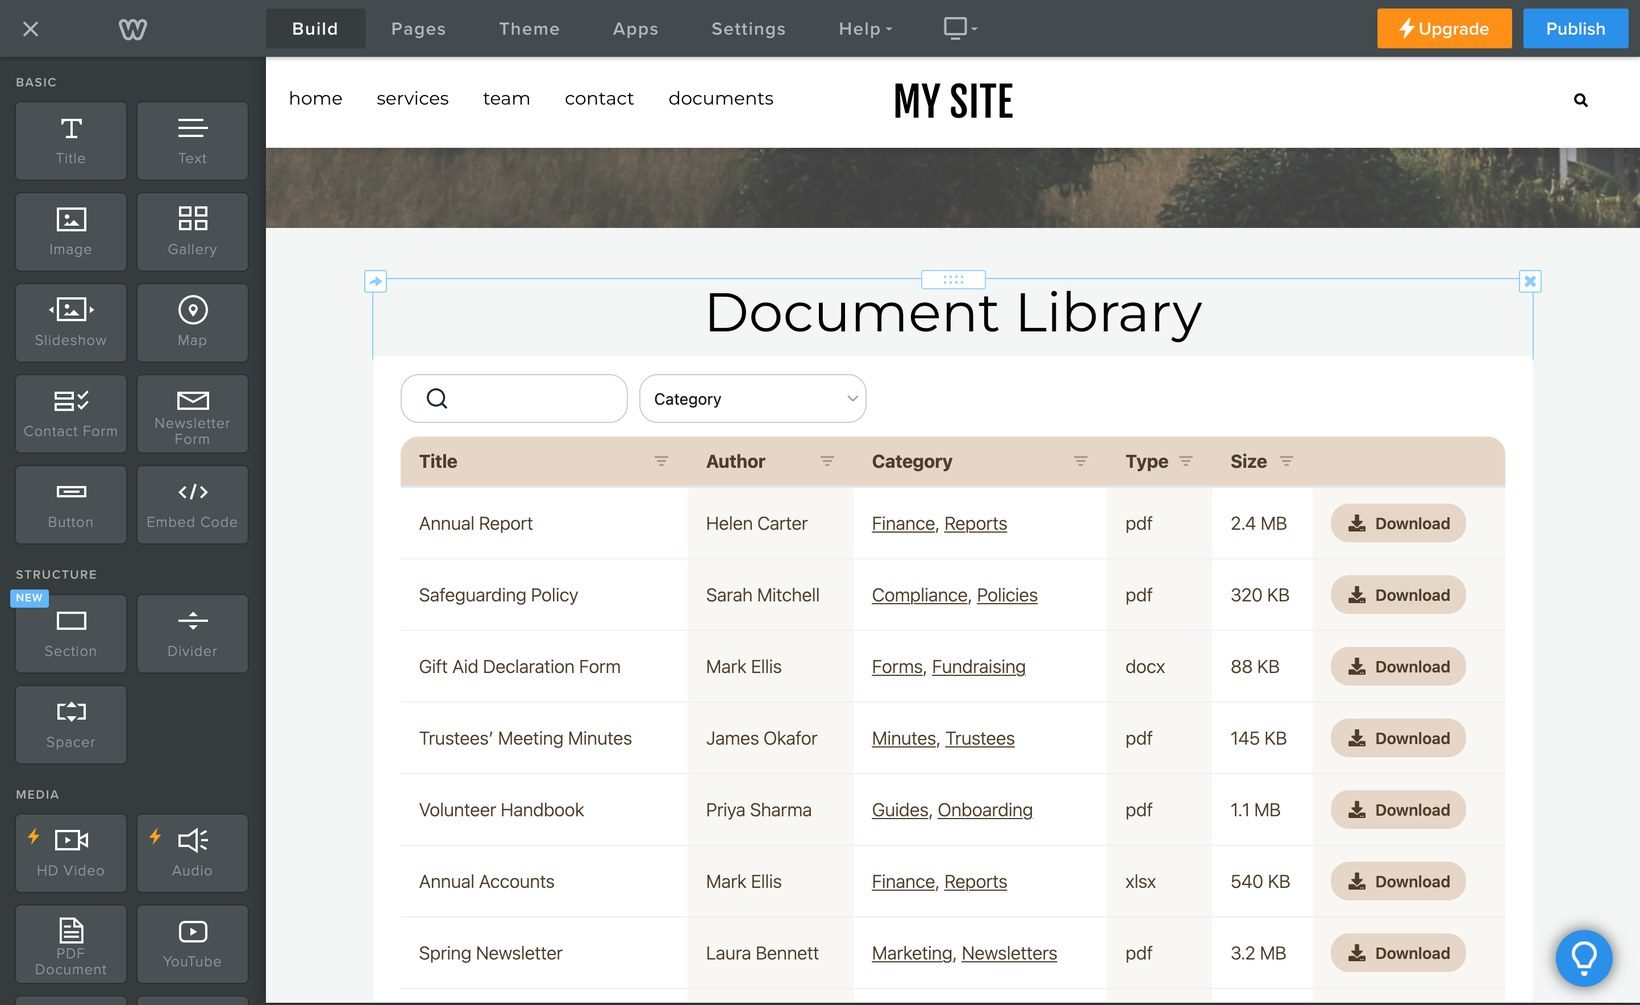1640x1005 pixels.
Task: Add a YouTube element
Action: pyautogui.click(x=192, y=944)
